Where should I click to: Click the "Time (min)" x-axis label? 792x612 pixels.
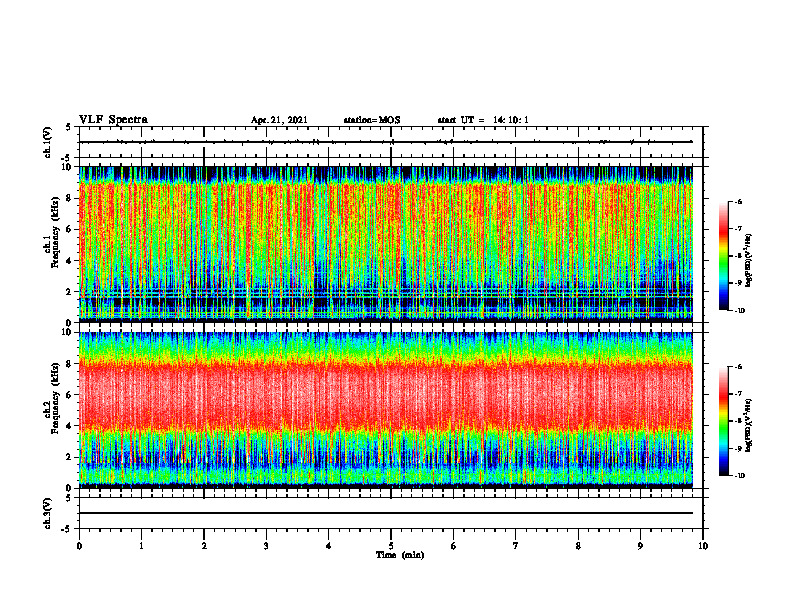(x=400, y=555)
